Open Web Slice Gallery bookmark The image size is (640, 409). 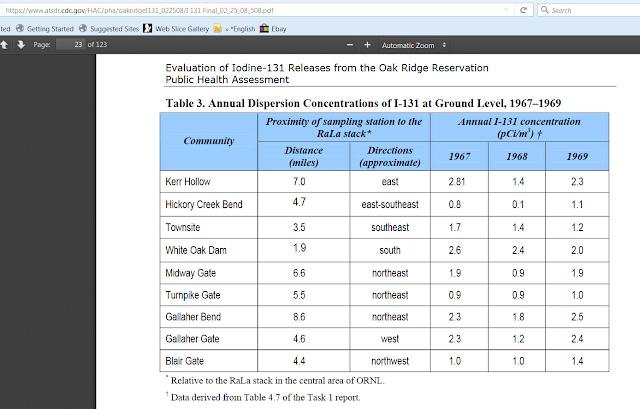tap(176, 29)
